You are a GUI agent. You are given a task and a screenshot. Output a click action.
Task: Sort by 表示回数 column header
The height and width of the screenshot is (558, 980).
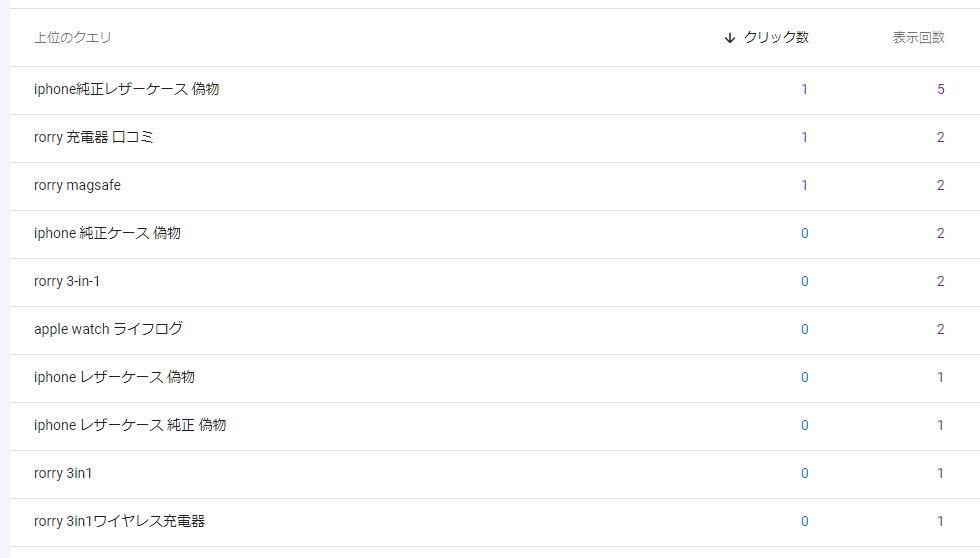918,38
